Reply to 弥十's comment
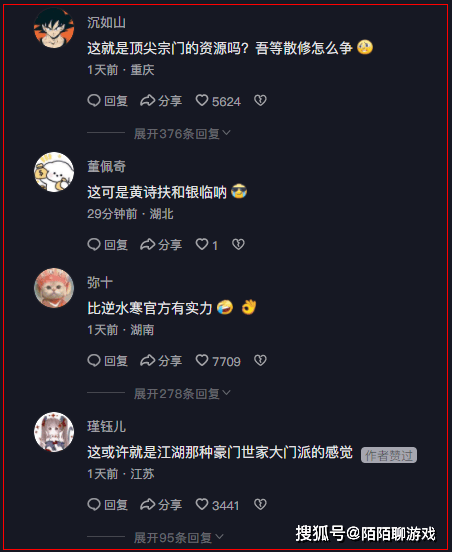The height and width of the screenshot is (552, 452). tap(107, 361)
